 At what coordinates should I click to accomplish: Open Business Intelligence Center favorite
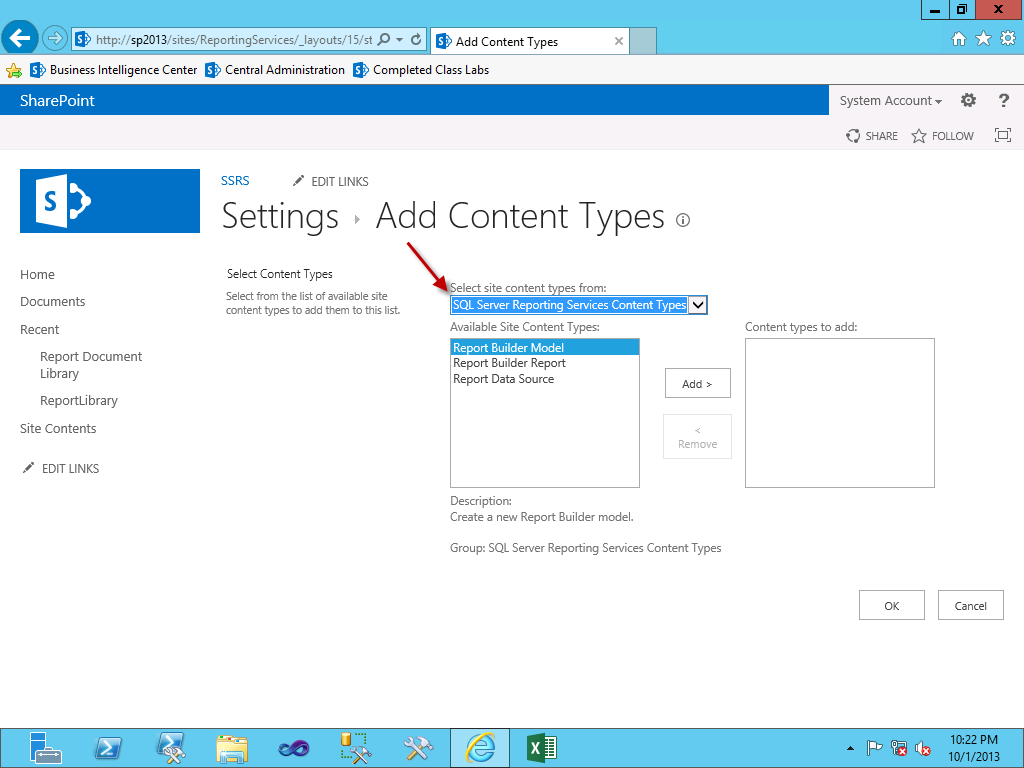click(114, 70)
